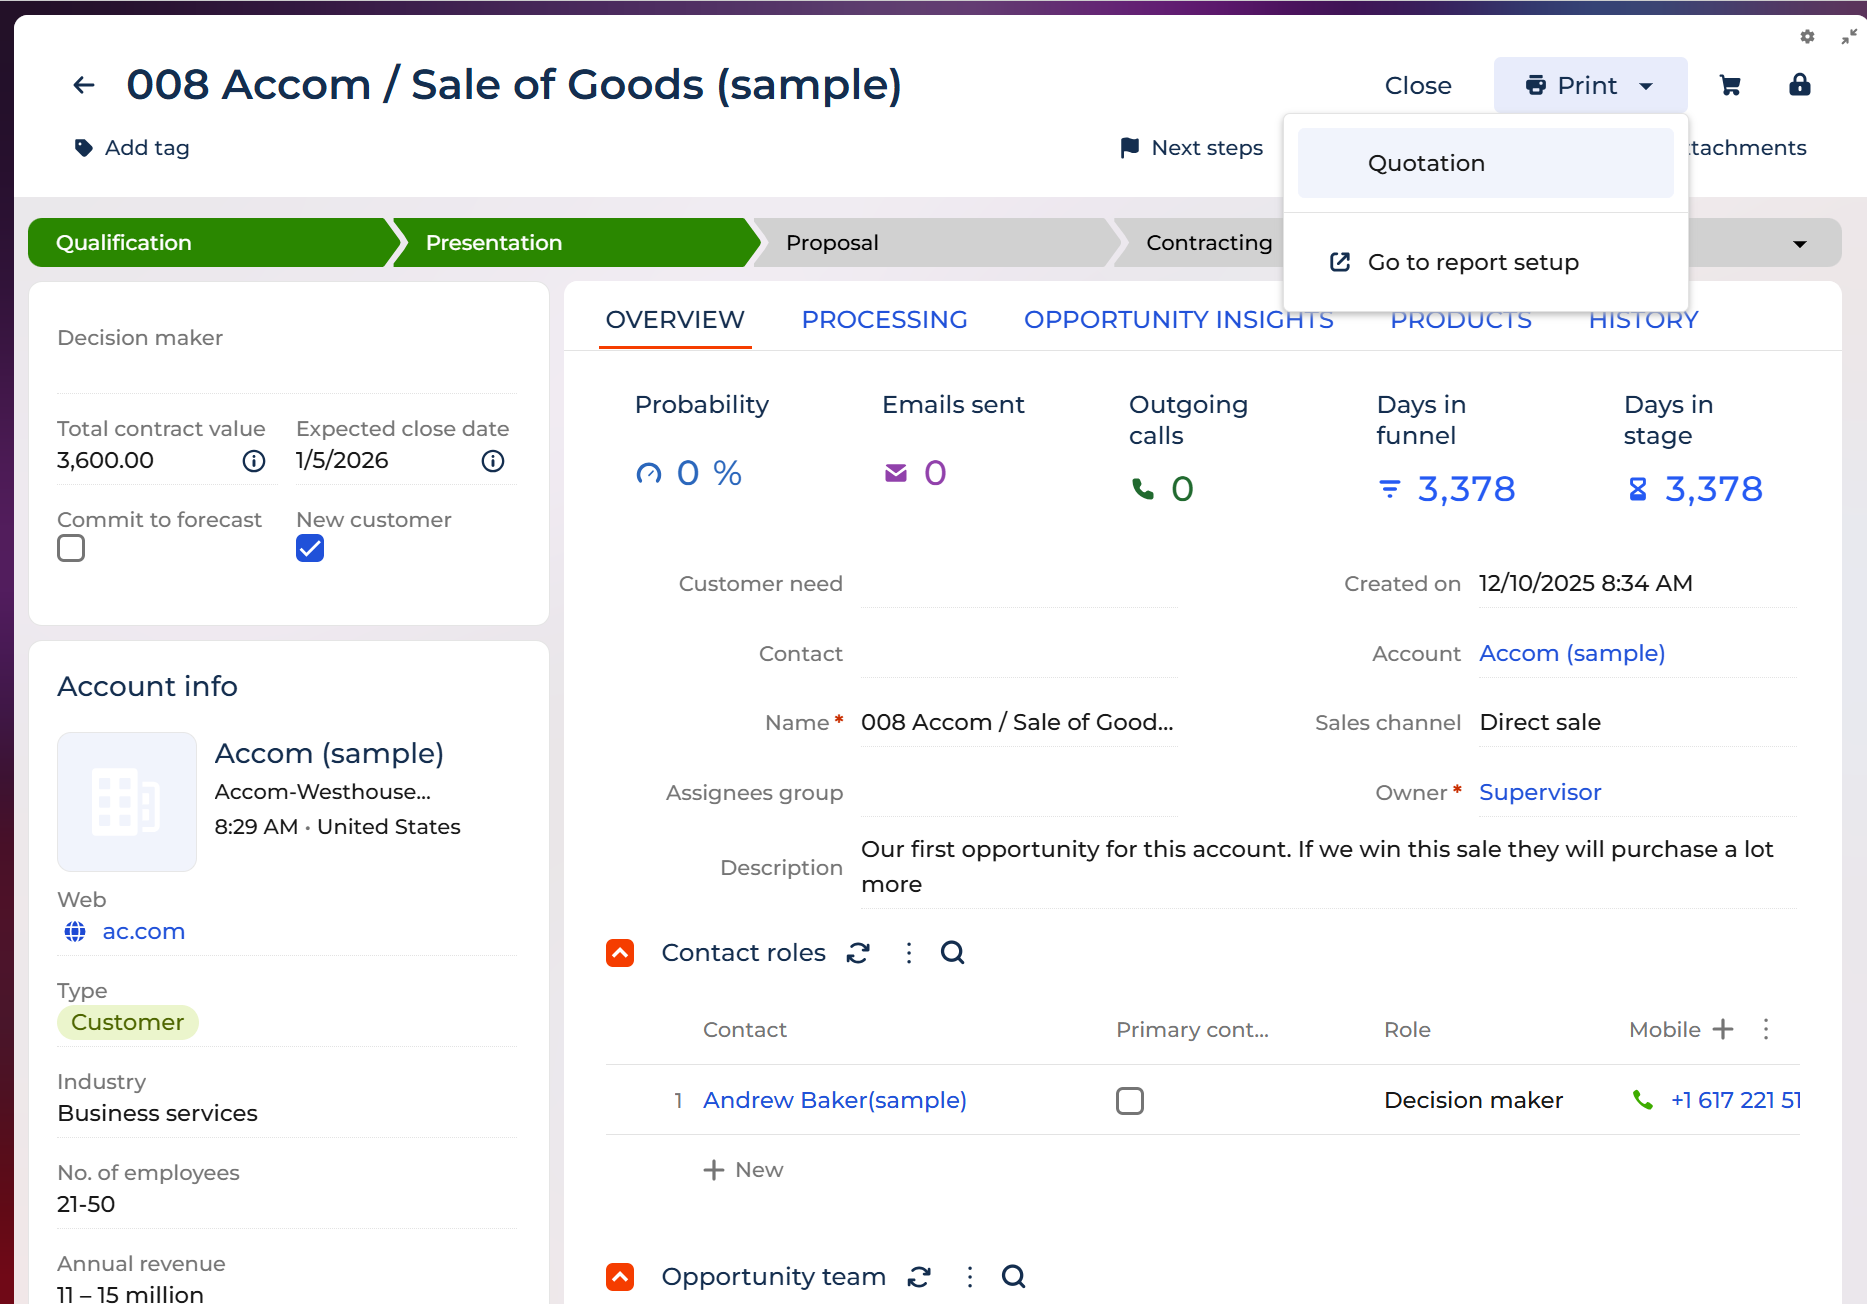The width and height of the screenshot is (1867, 1304).
Task: Toggle primary contact for Andrew Baker
Action: click(1129, 1101)
